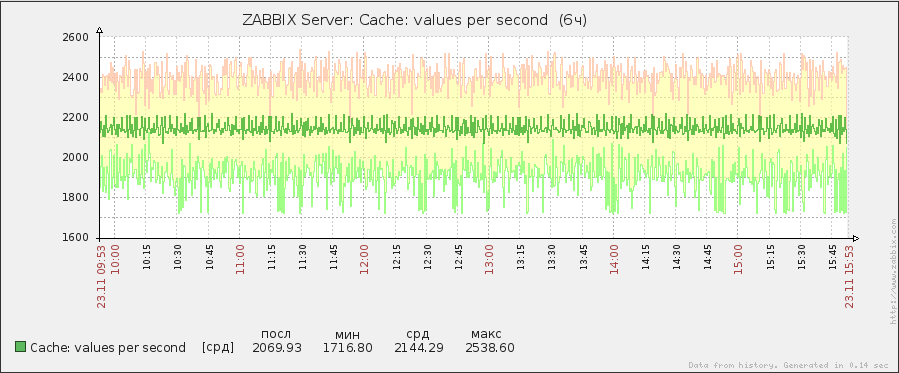This screenshot has width=899, height=373.
Task: Click the 11:45 time axis label
Action: [333, 257]
